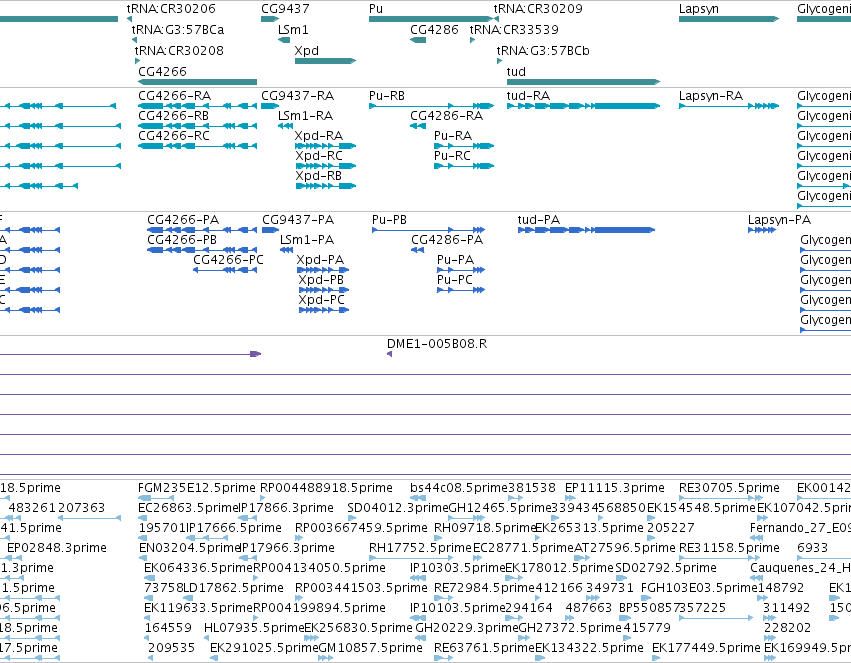Click the Pu-PC protein feature
Screen dimensions: 851x663
coord(461,290)
